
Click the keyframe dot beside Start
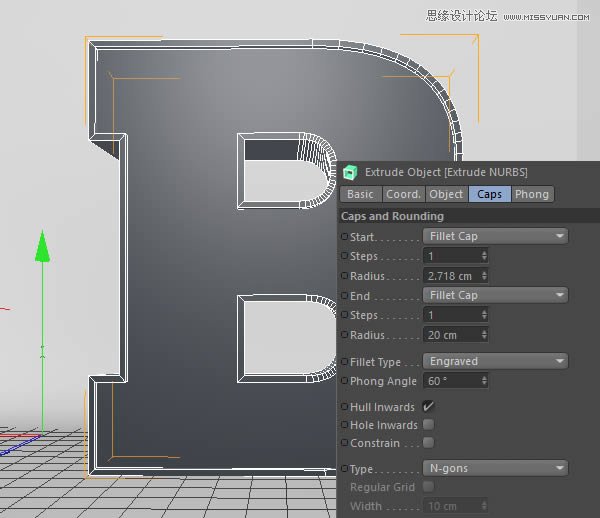345,237
